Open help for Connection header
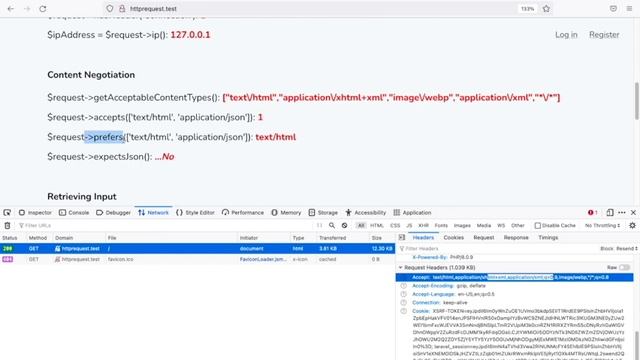The image size is (640, 360). coord(404,302)
